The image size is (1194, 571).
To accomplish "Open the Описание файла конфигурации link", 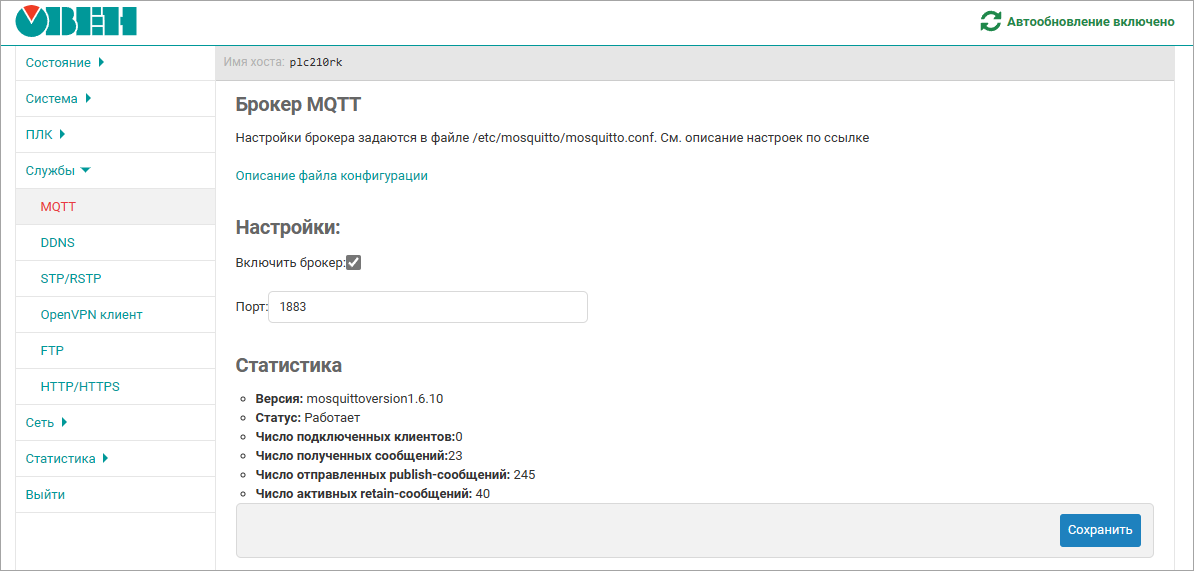I will (x=331, y=176).
